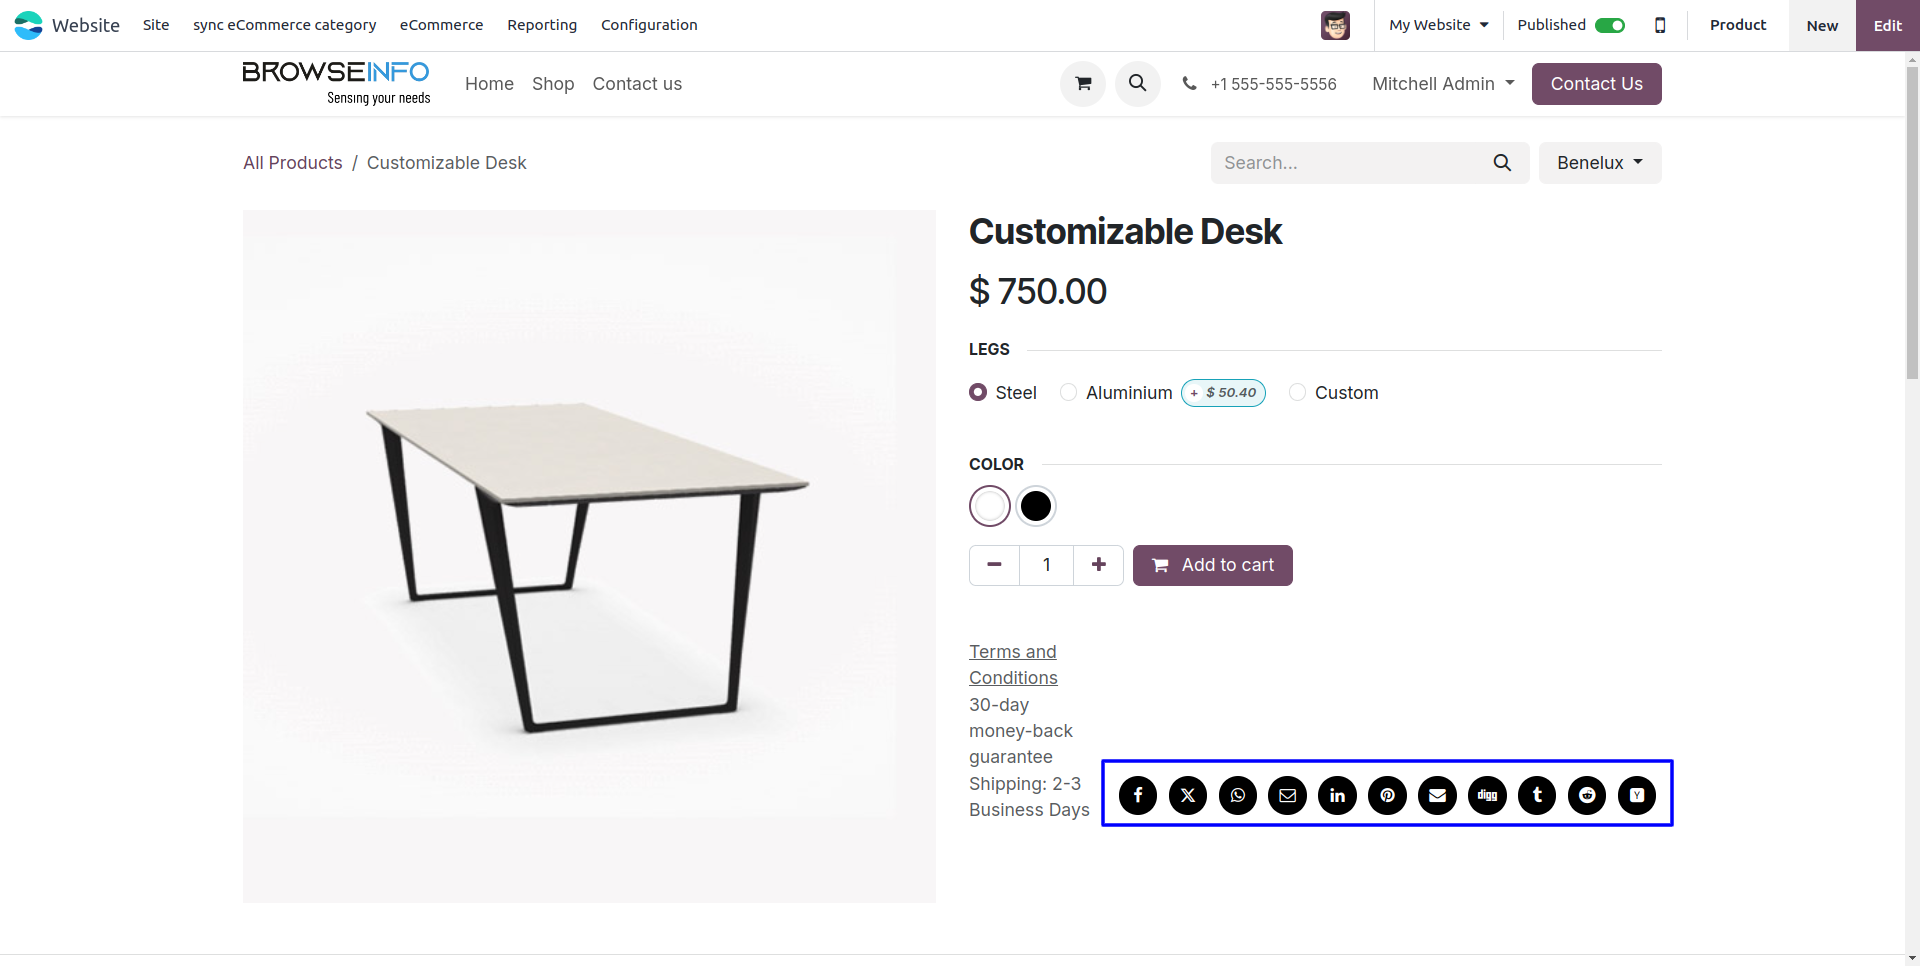This screenshot has height=966, width=1920.
Task: Click the product Search field
Action: [x=1350, y=163]
